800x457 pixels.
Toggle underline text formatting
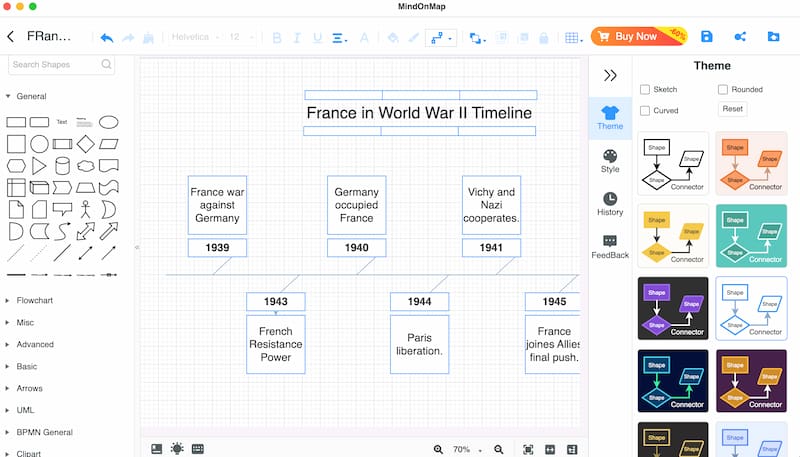coord(317,38)
